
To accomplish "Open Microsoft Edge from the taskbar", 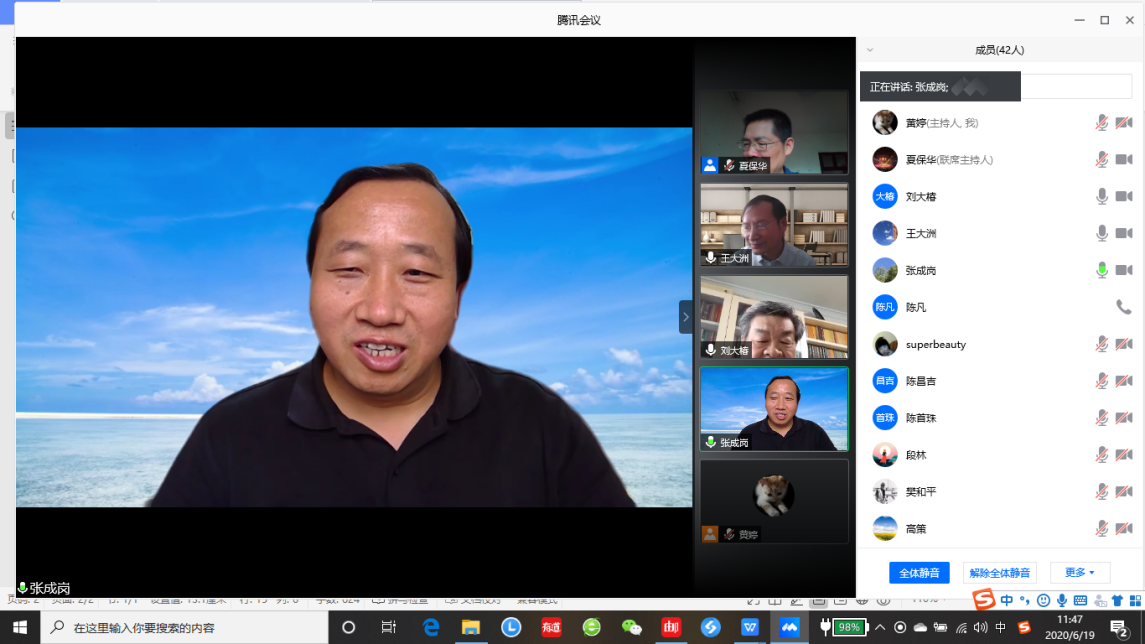I will click(x=431, y=627).
